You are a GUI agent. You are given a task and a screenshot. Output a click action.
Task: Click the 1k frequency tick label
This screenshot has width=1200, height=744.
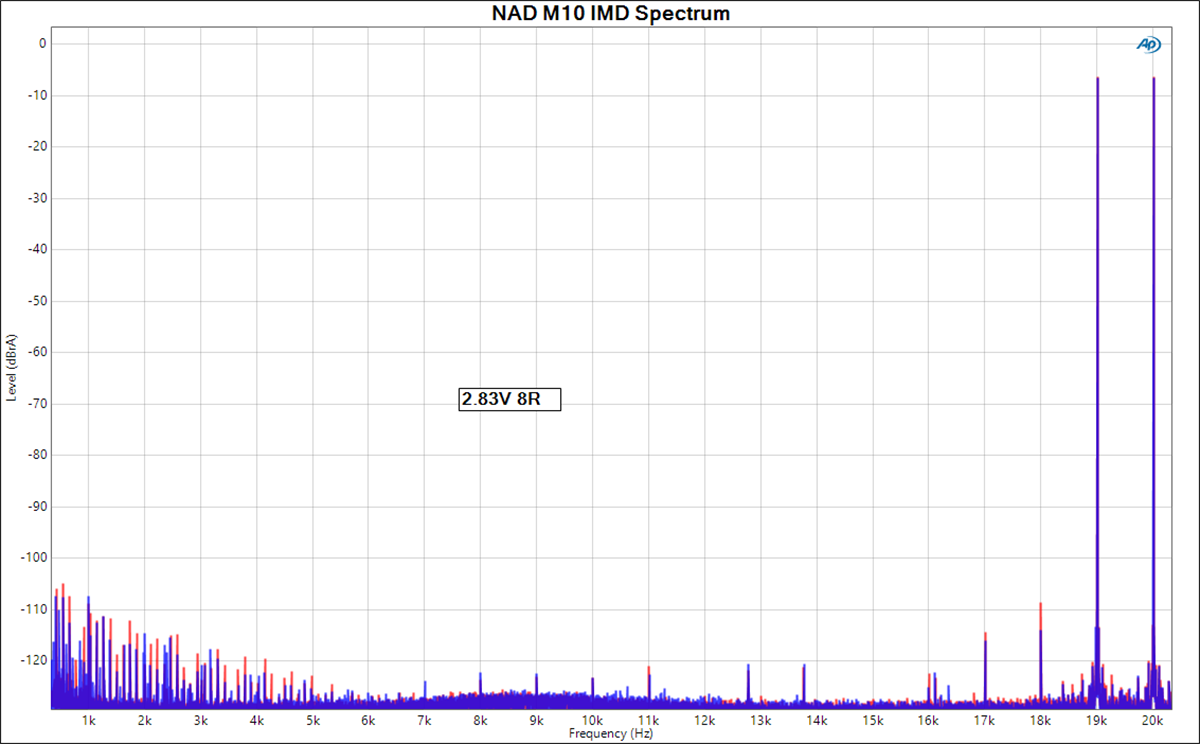coord(88,720)
